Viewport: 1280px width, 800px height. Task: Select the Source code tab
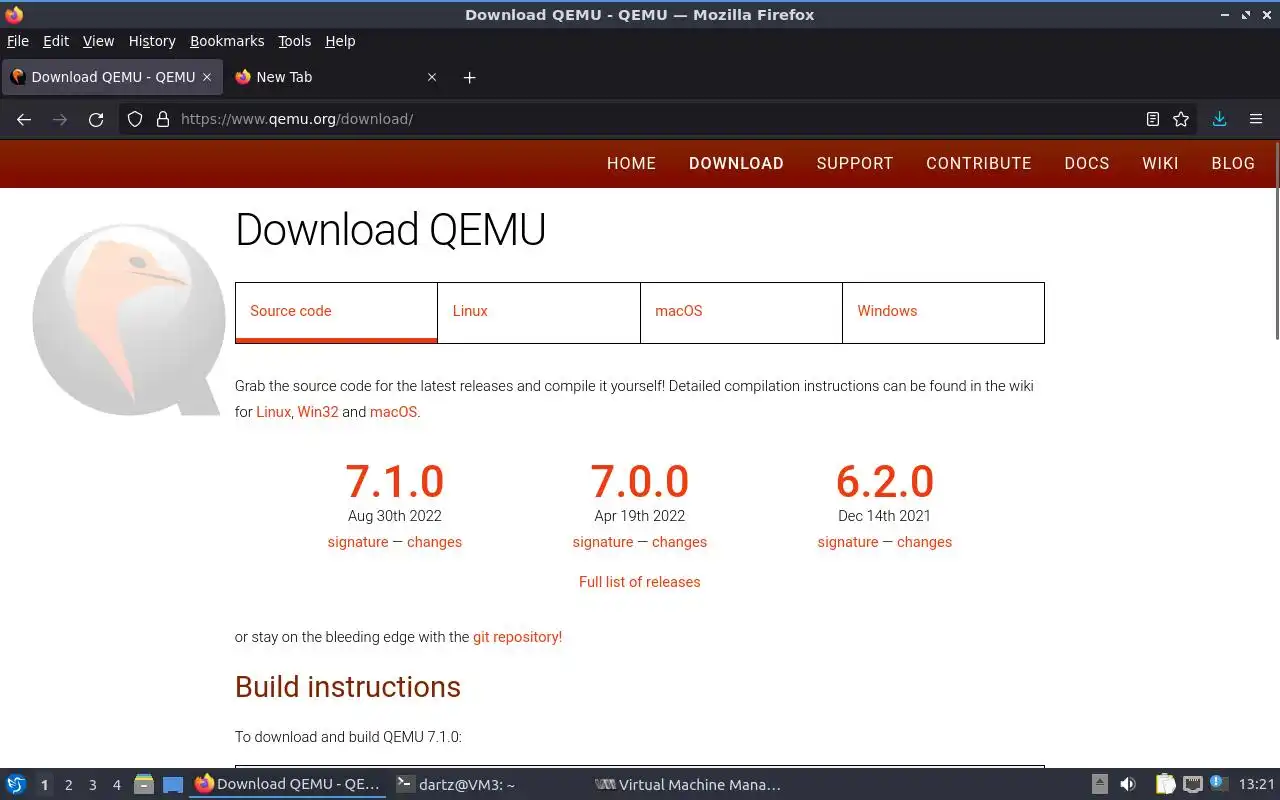click(336, 312)
